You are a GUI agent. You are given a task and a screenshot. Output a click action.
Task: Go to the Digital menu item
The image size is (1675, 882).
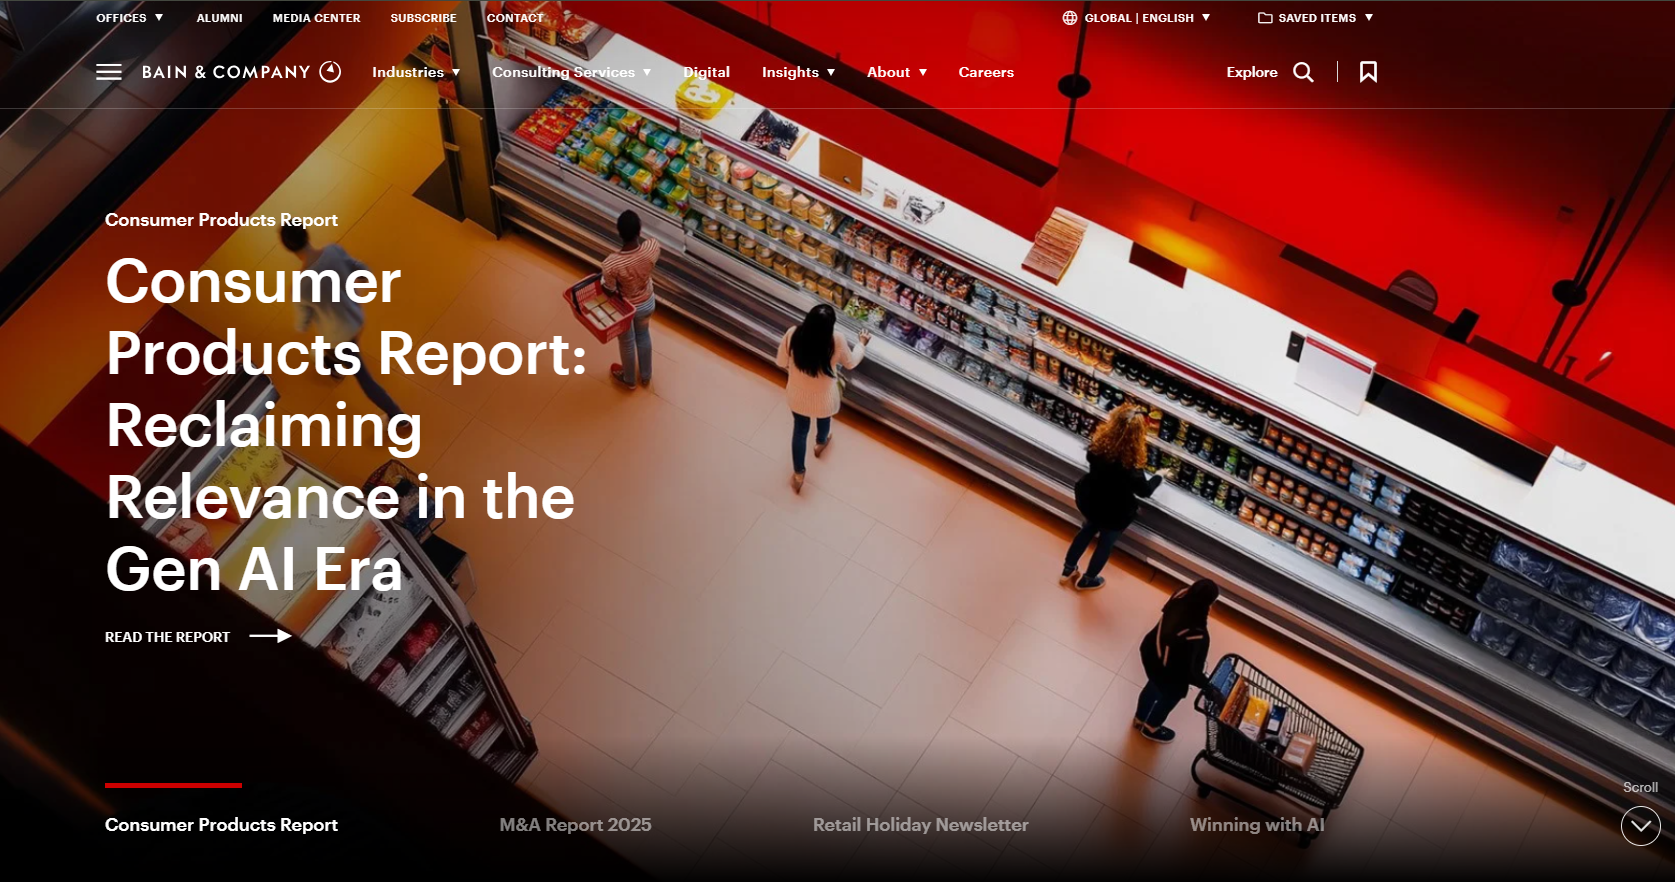(x=706, y=72)
